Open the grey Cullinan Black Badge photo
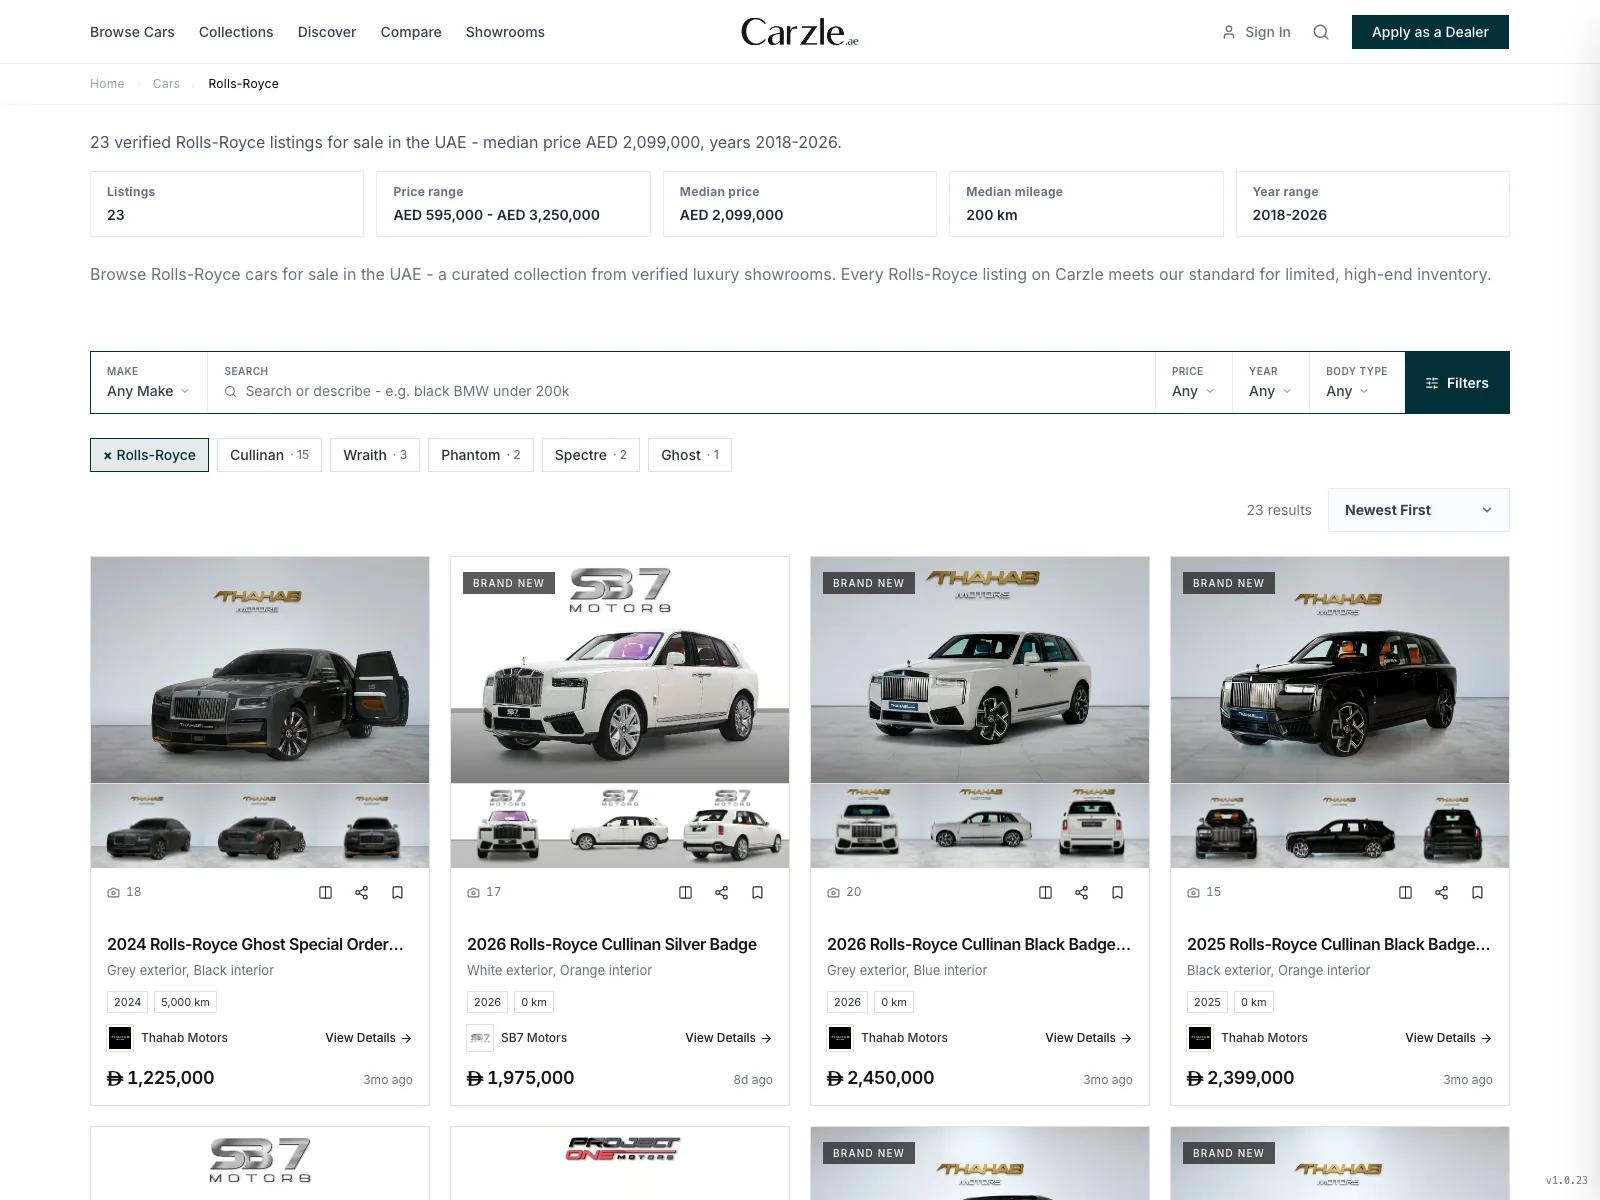This screenshot has width=1600, height=1200. pyautogui.click(x=980, y=670)
